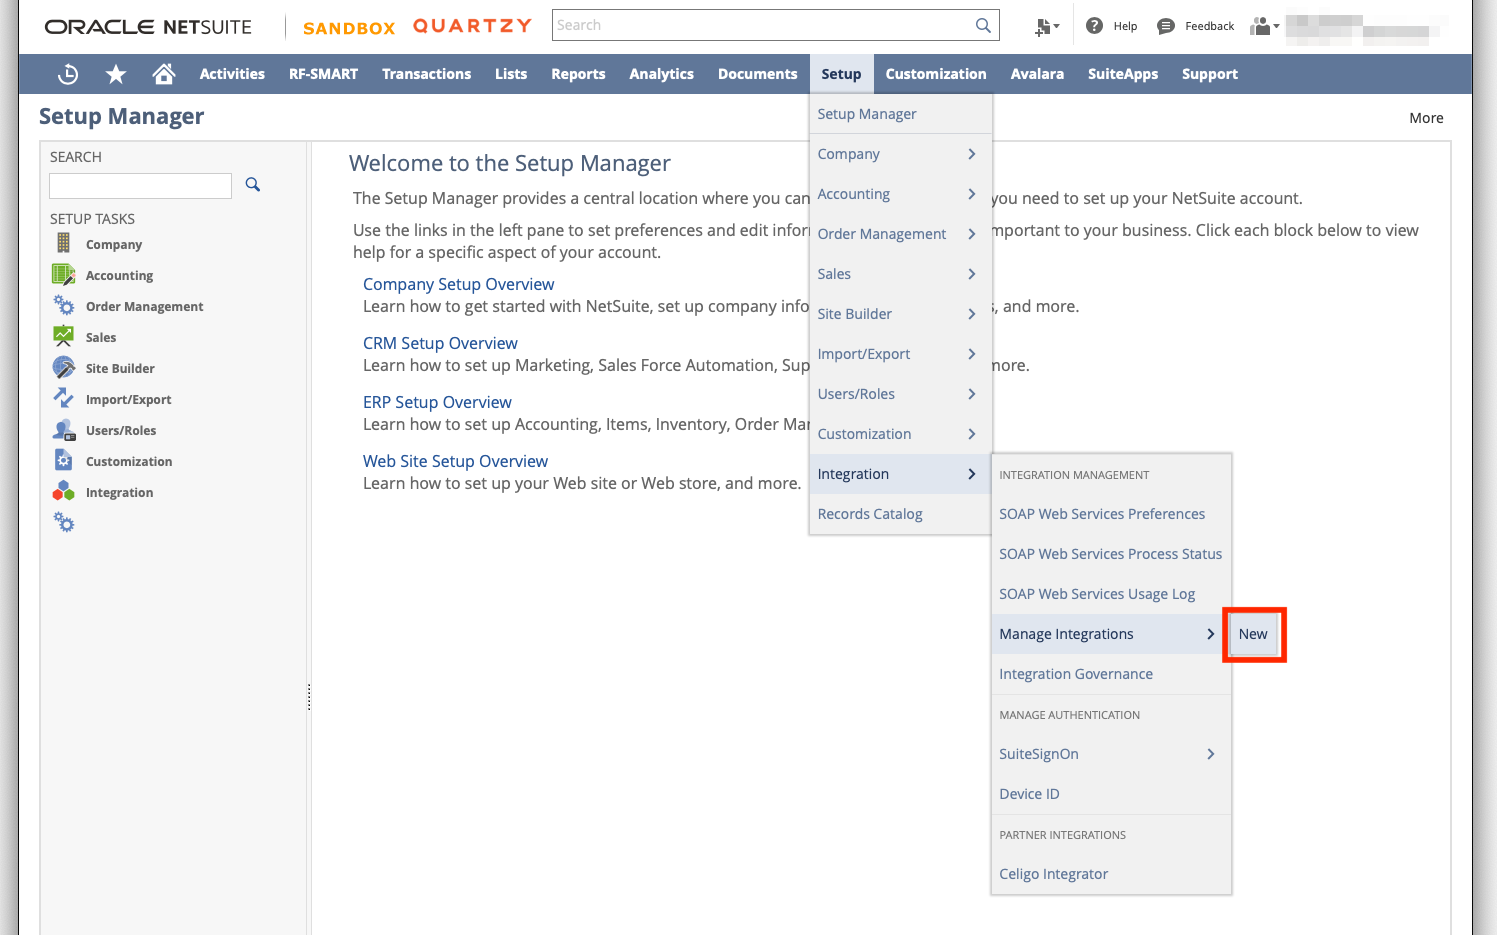This screenshot has width=1497, height=935.
Task: Click the Order Management gears icon
Action: (x=64, y=305)
